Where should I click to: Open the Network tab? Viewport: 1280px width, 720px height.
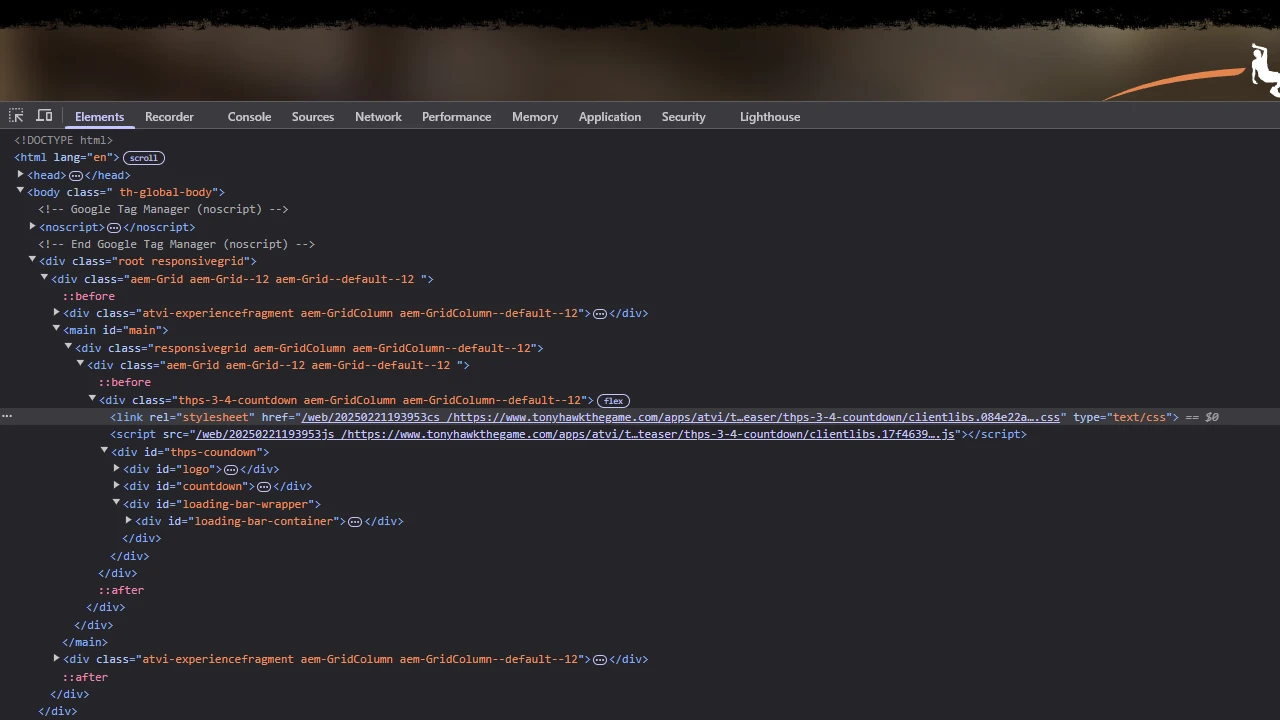(x=378, y=117)
